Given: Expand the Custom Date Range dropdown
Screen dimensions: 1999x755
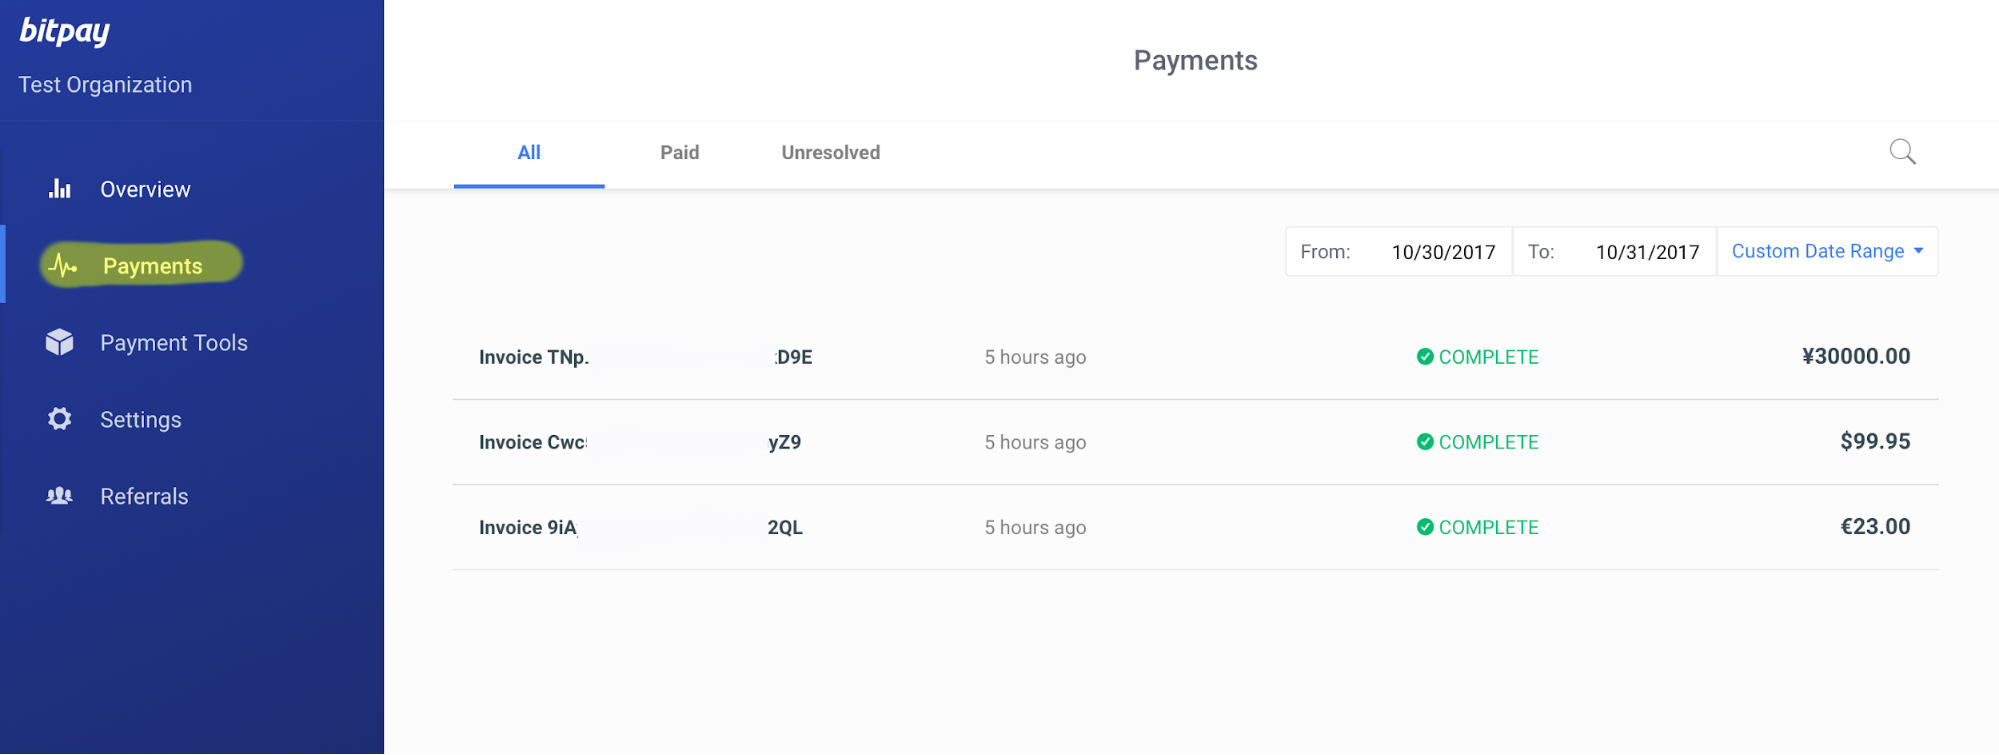Looking at the screenshot, I should coord(1827,251).
